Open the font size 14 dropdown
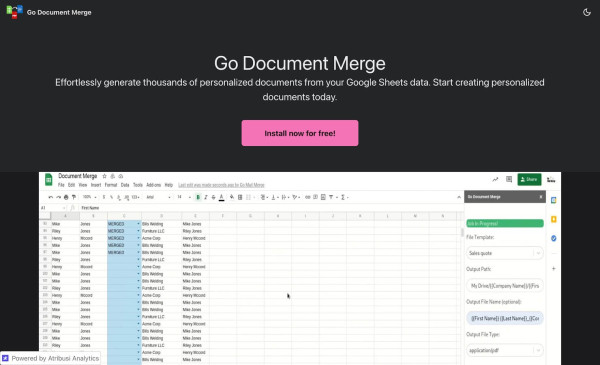 184,197
